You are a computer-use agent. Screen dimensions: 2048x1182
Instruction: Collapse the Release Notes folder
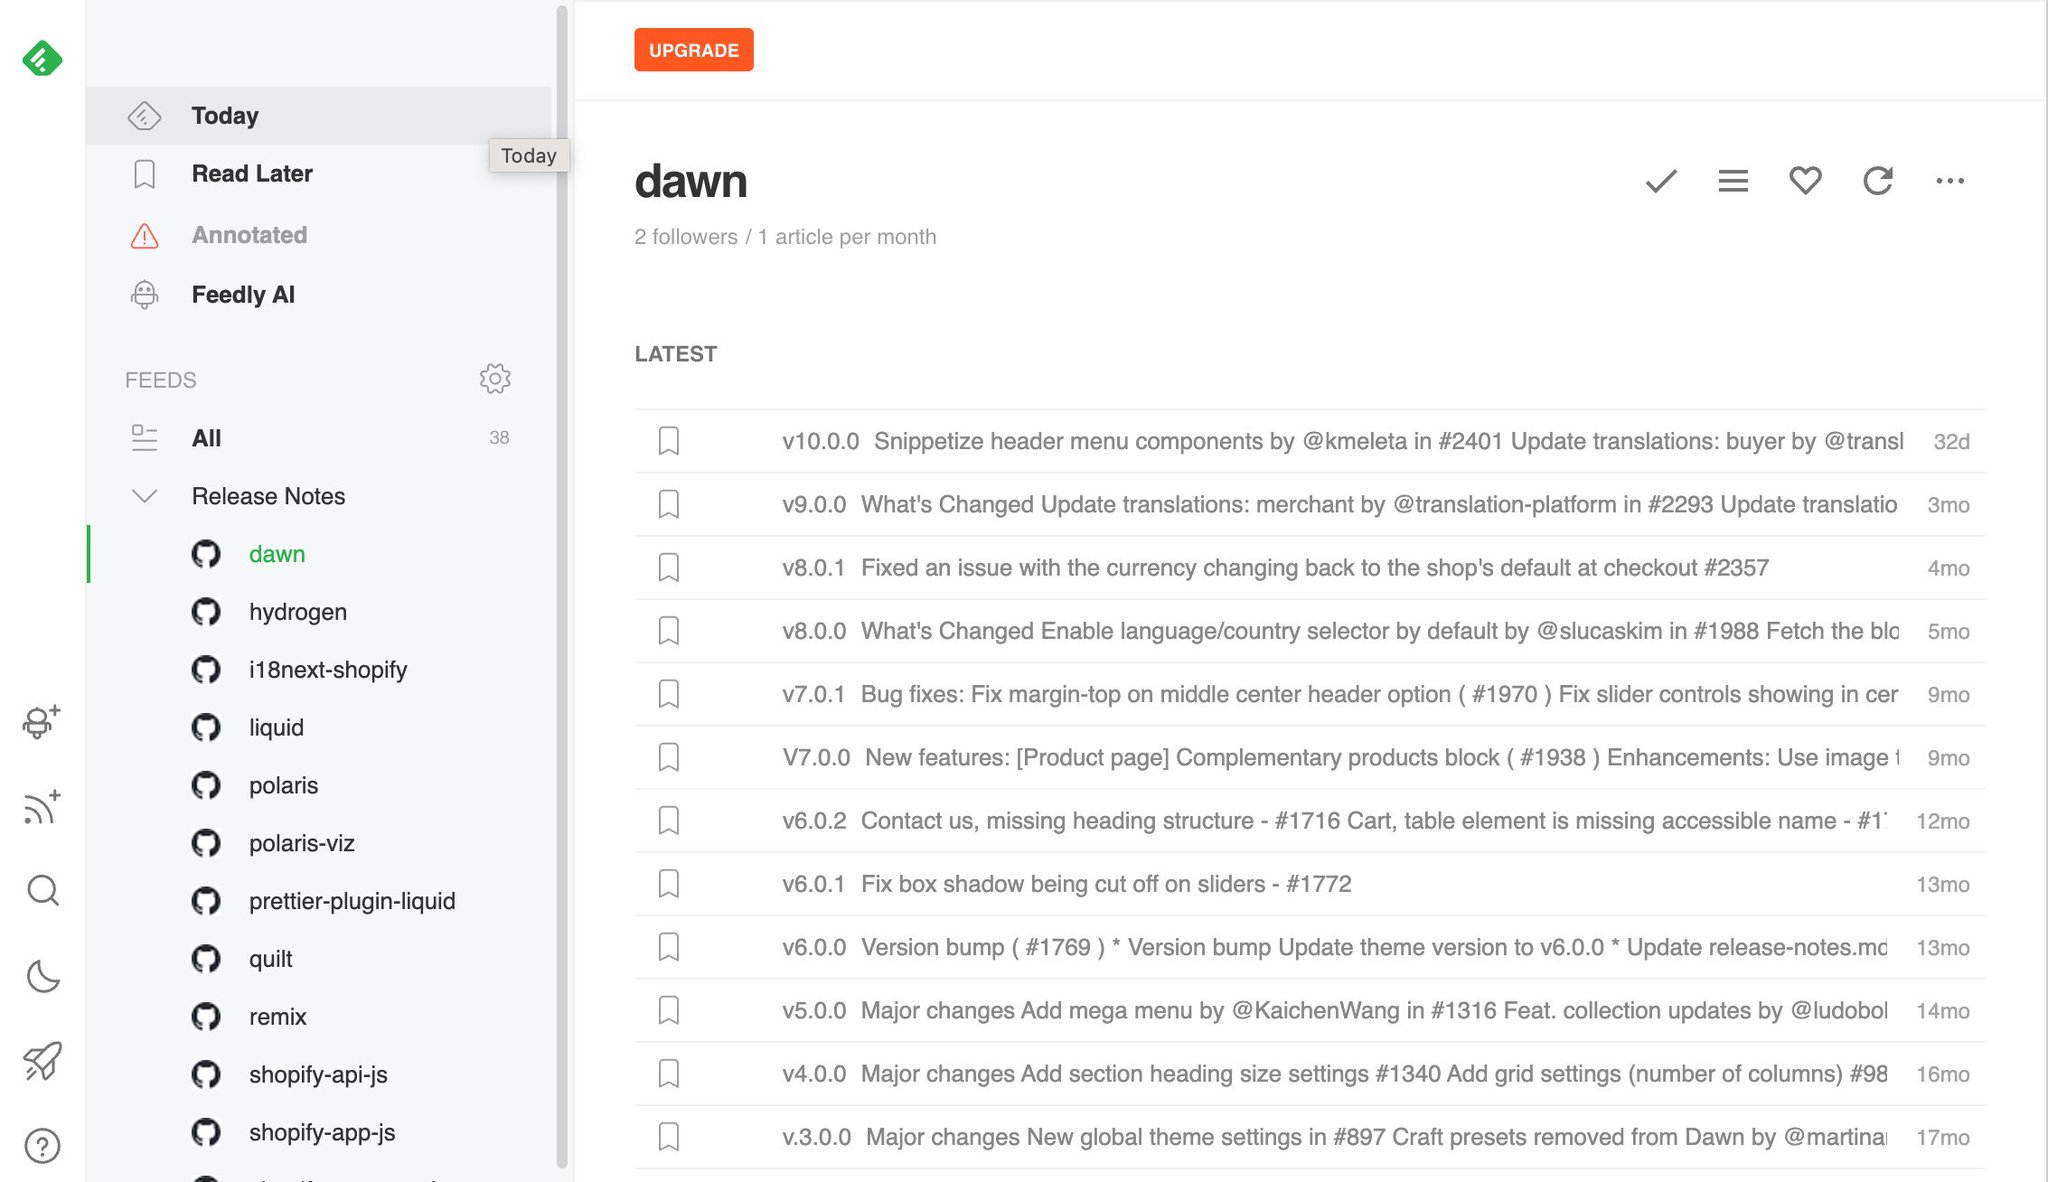(x=145, y=496)
